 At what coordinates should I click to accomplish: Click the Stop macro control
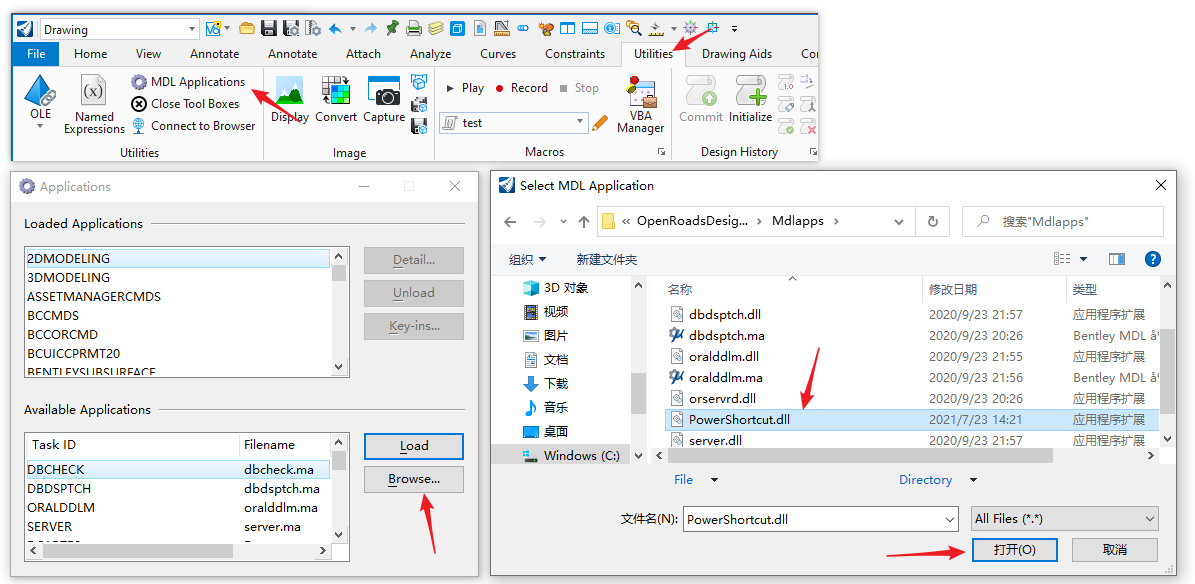(578, 88)
